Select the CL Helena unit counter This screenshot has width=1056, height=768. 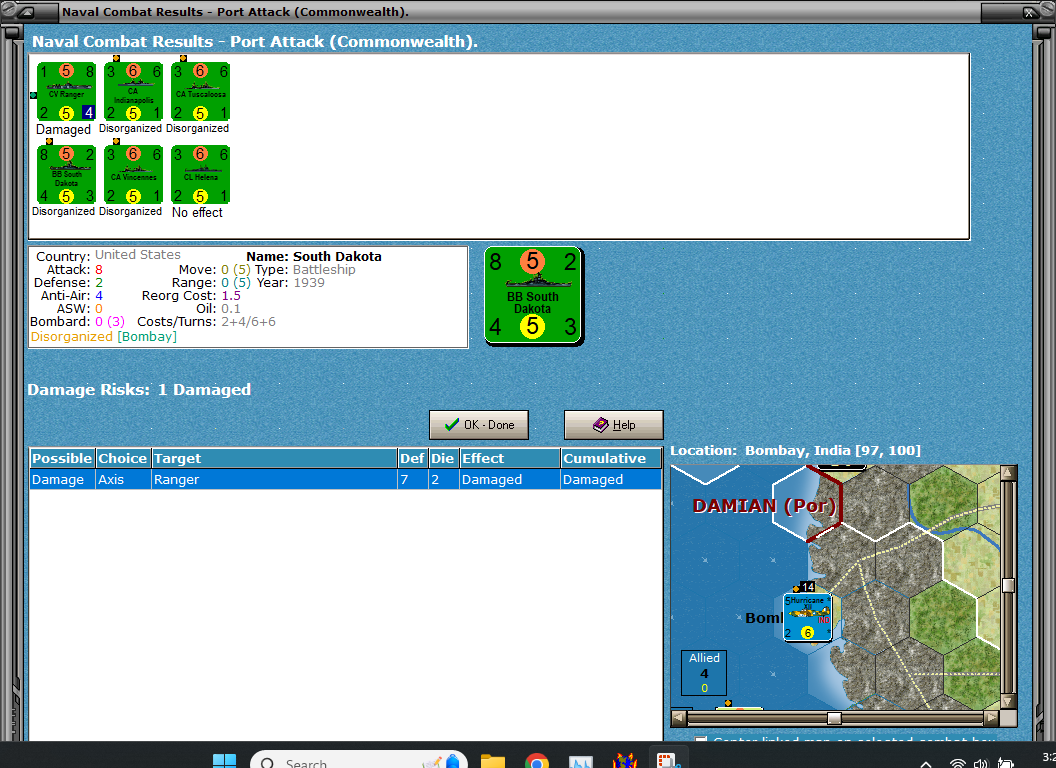click(x=201, y=174)
